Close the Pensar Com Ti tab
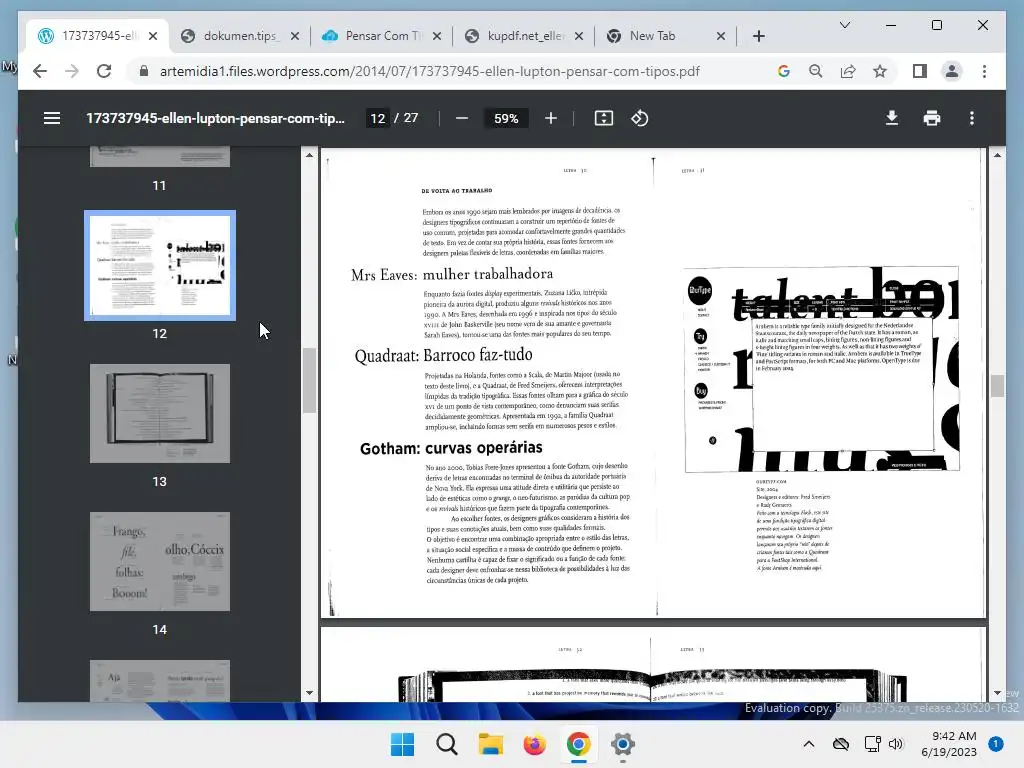This screenshot has height=768, width=1024. [437, 36]
